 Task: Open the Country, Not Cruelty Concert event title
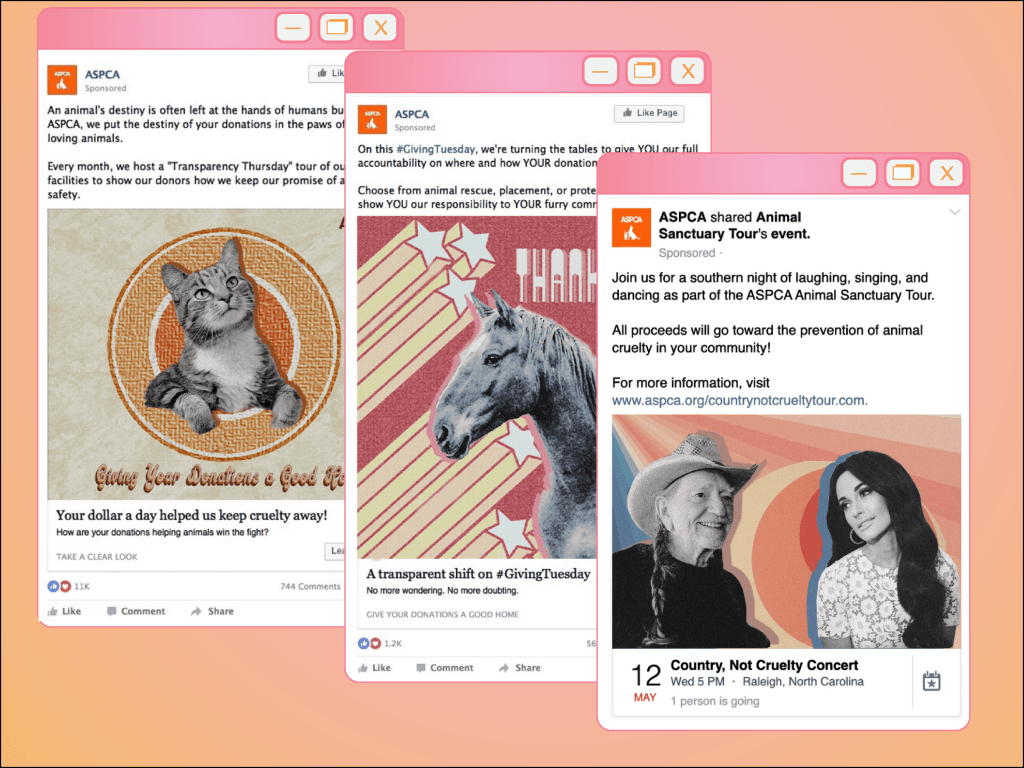coord(764,665)
